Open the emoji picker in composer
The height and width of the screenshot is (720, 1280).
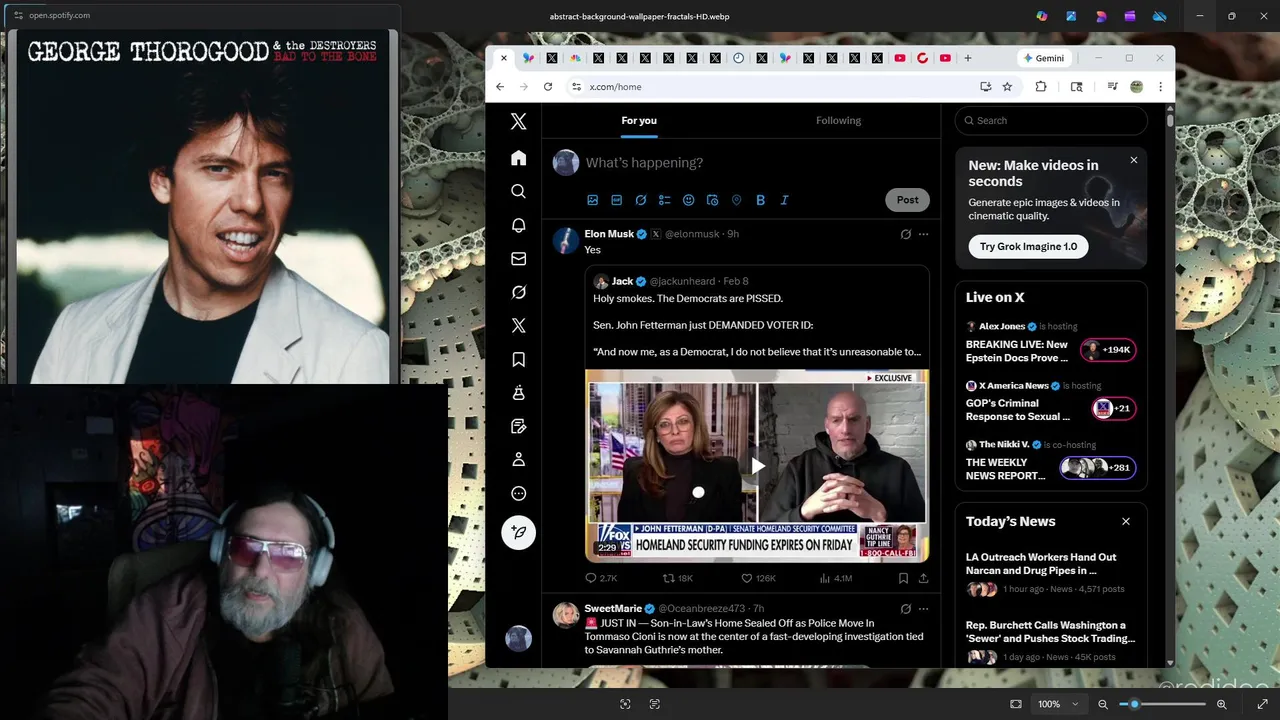point(688,200)
